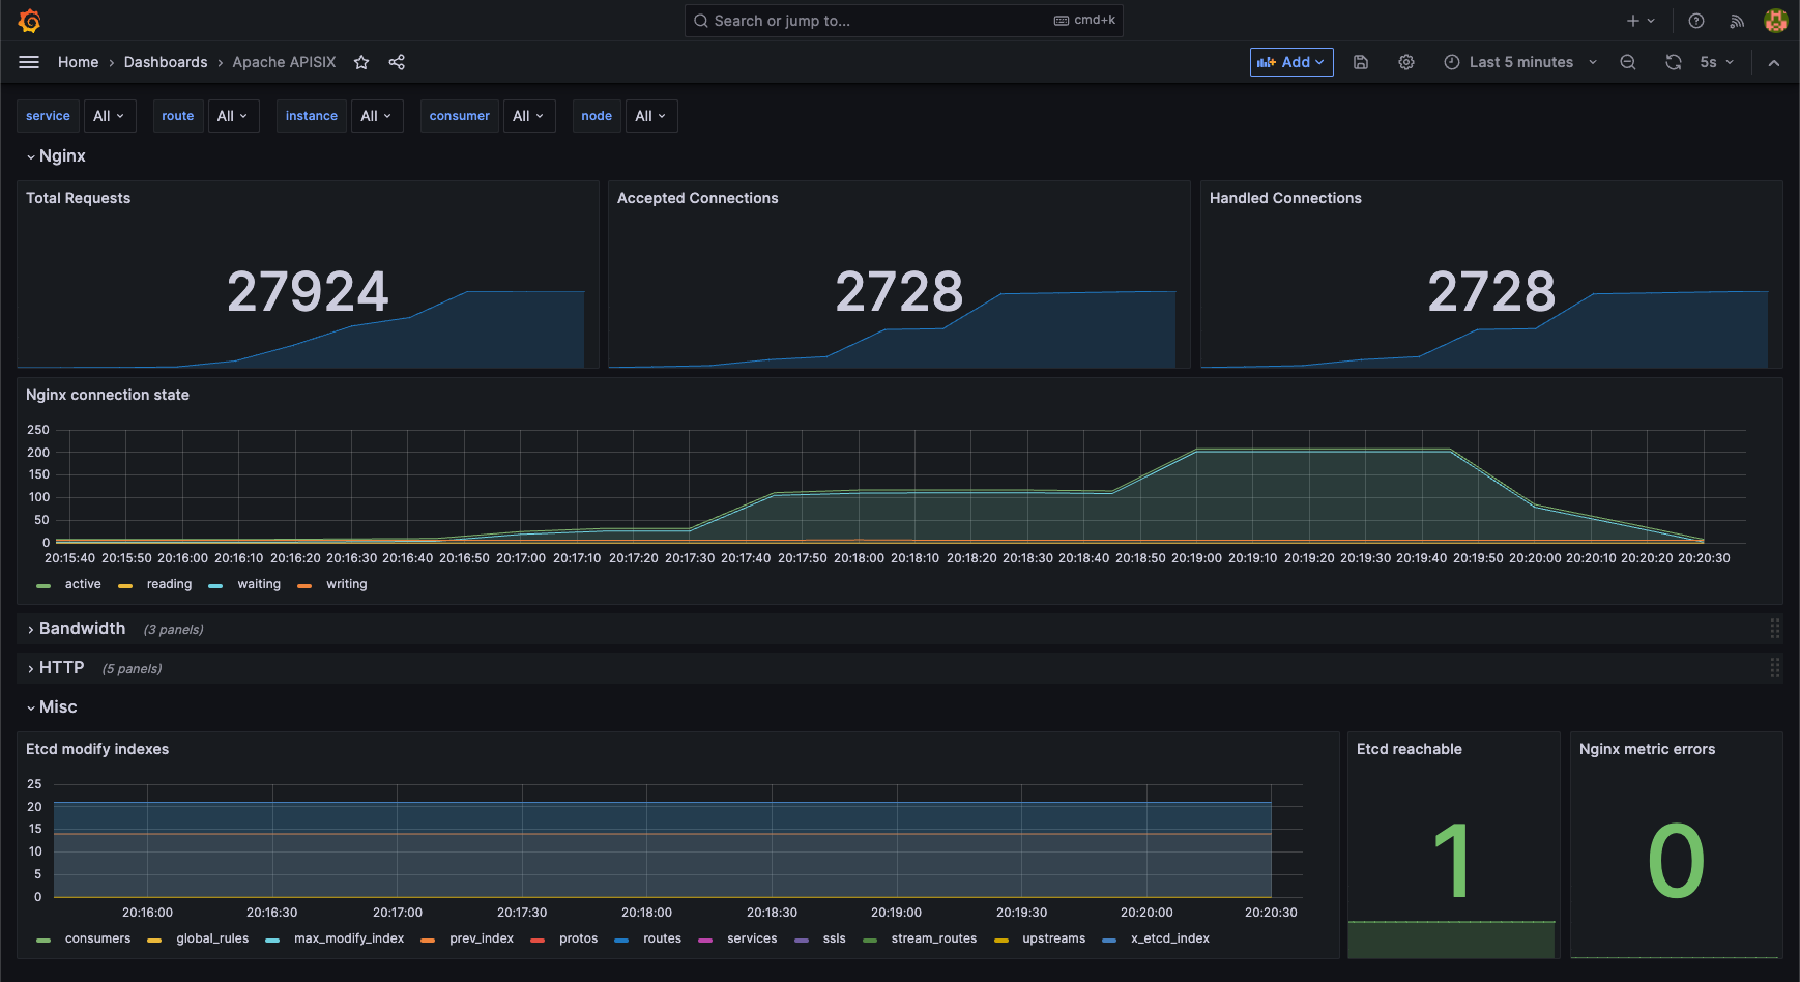Open the help question mark icon
The width and height of the screenshot is (1800, 982).
point(1696,20)
